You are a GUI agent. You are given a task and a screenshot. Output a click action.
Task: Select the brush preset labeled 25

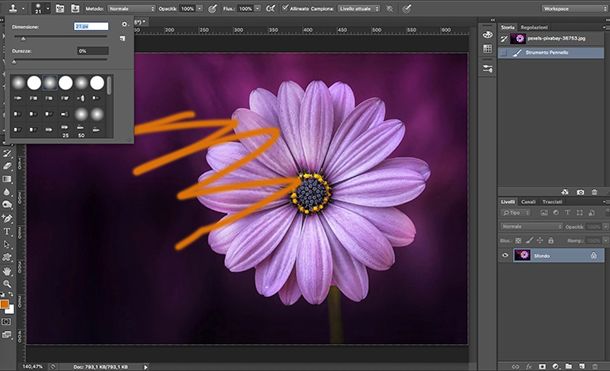pos(65,130)
